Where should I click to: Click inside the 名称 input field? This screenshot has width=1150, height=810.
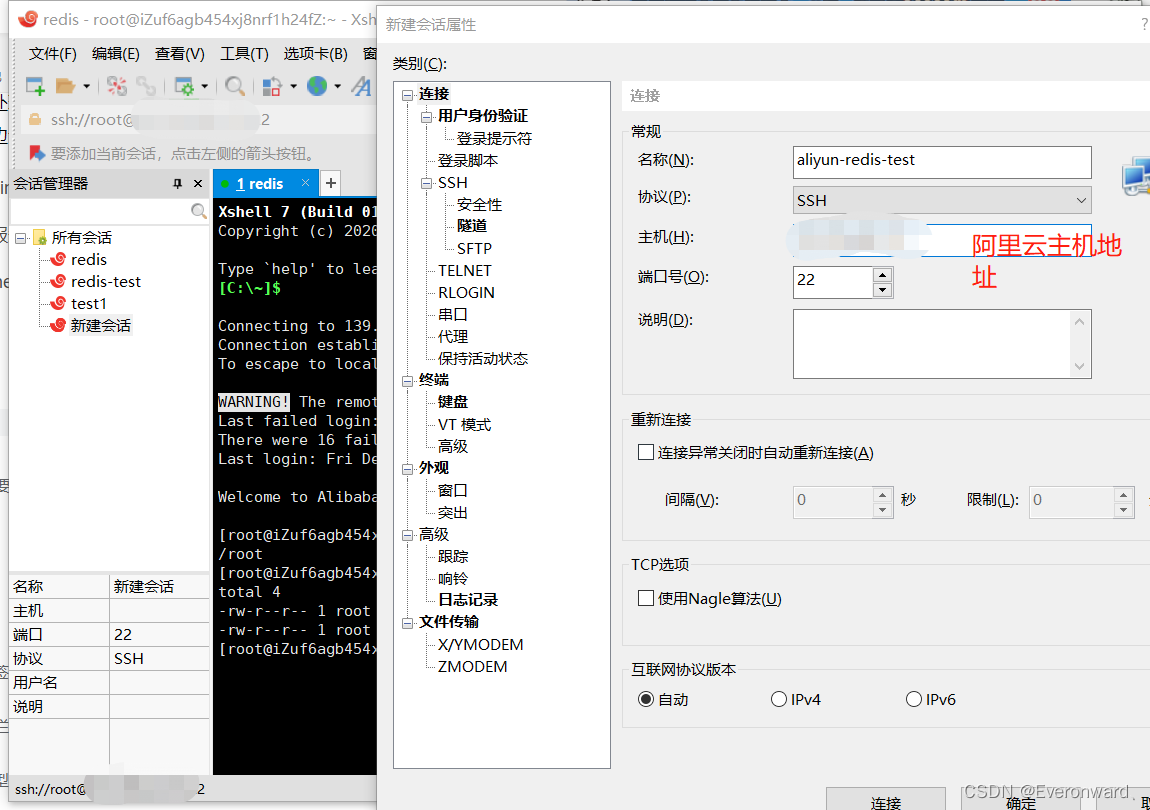tap(940, 162)
